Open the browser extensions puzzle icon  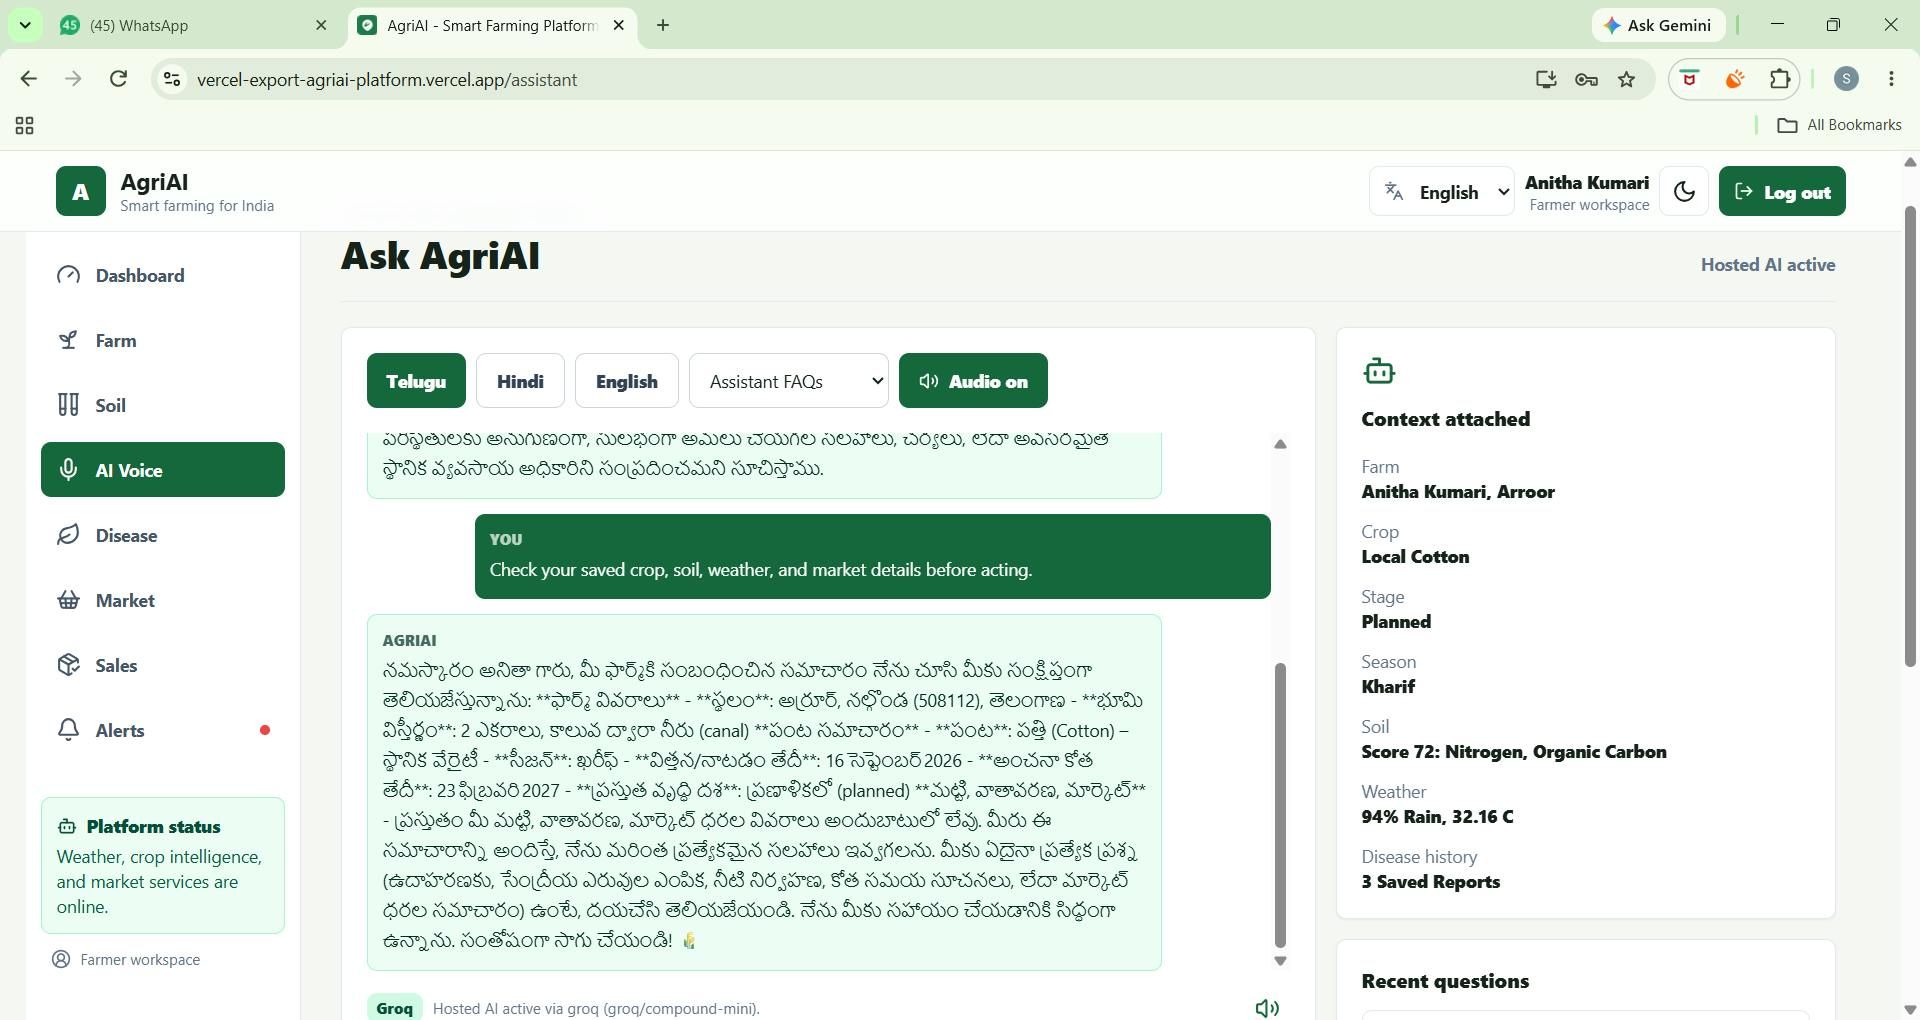[1780, 79]
